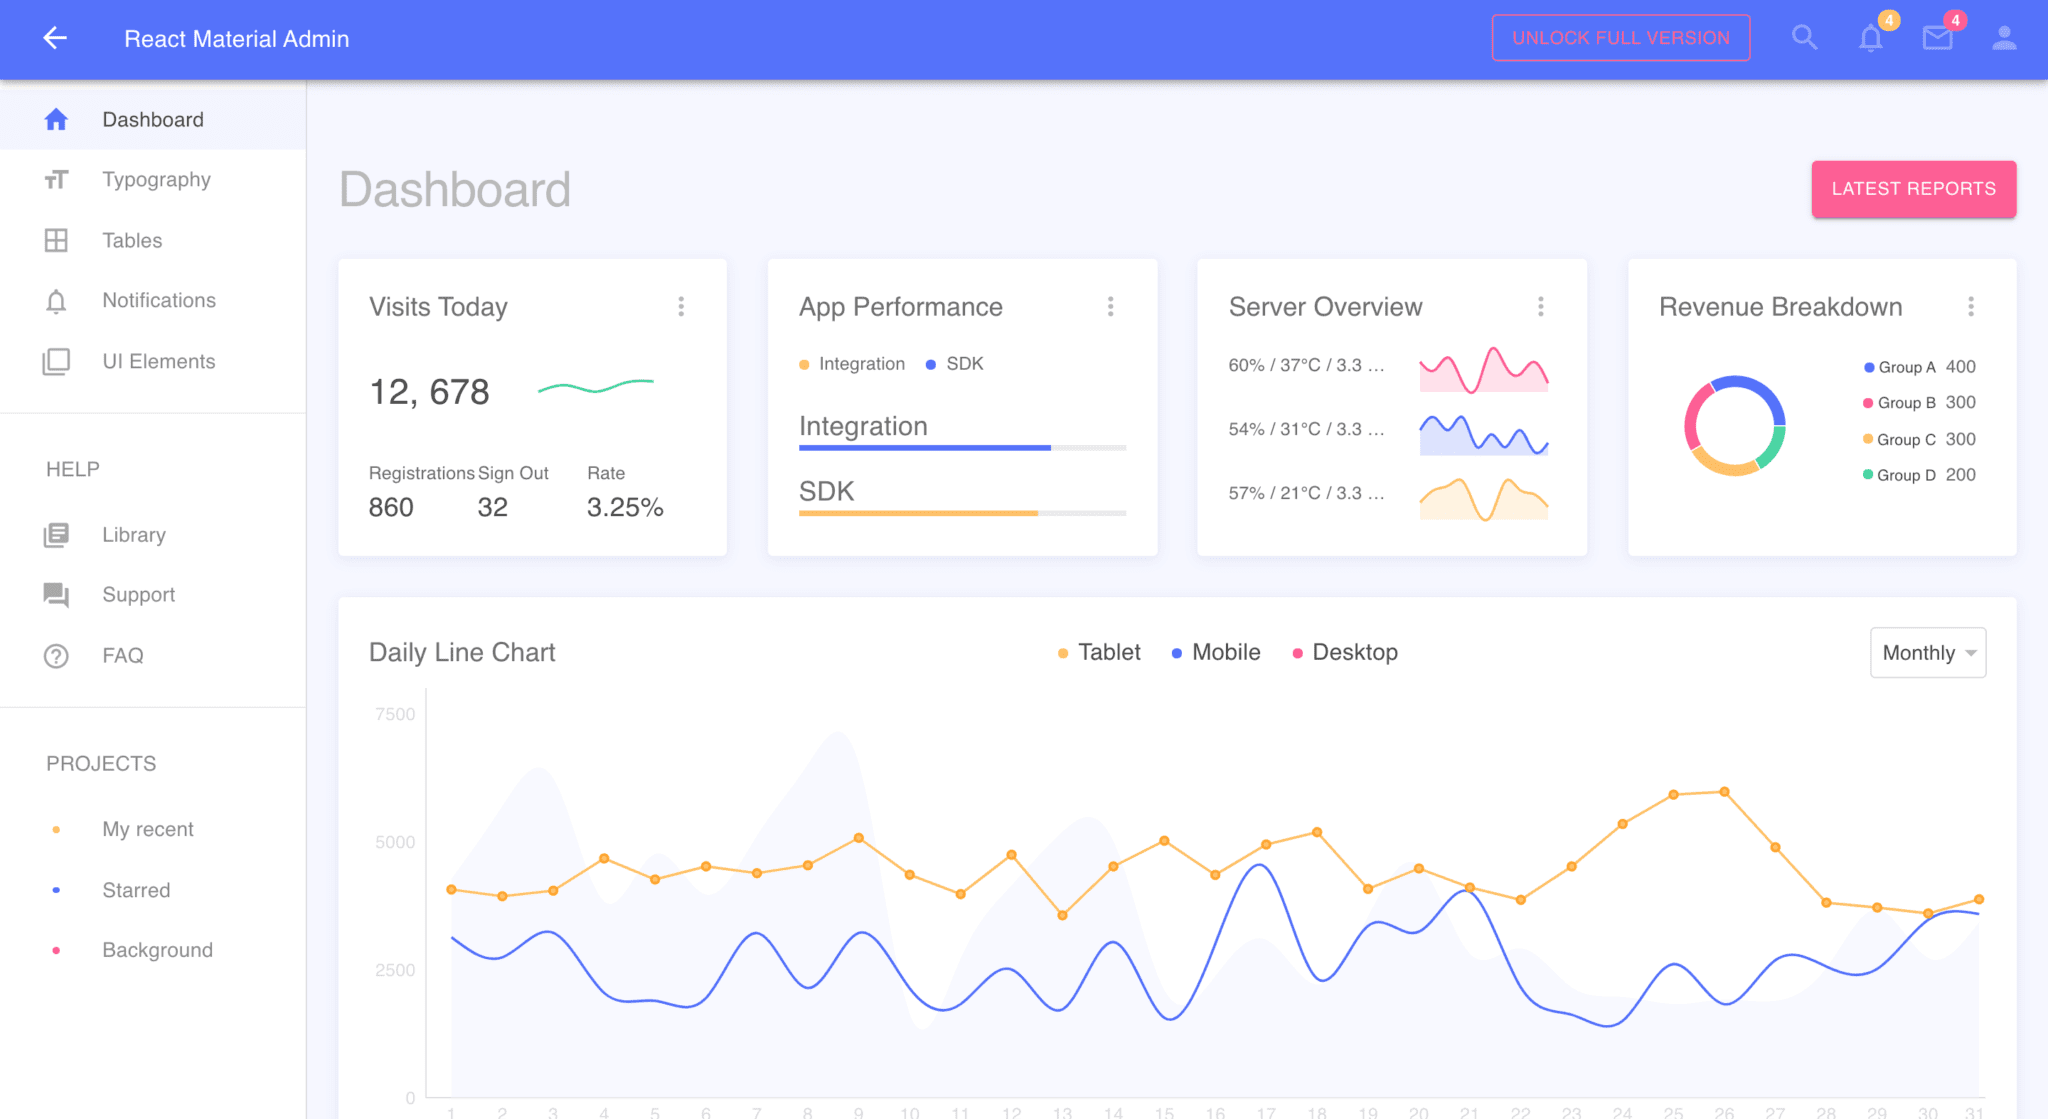The height and width of the screenshot is (1119, 2048).
Task: Click Group D legend entry
Action: click(x=1919, y=475)
